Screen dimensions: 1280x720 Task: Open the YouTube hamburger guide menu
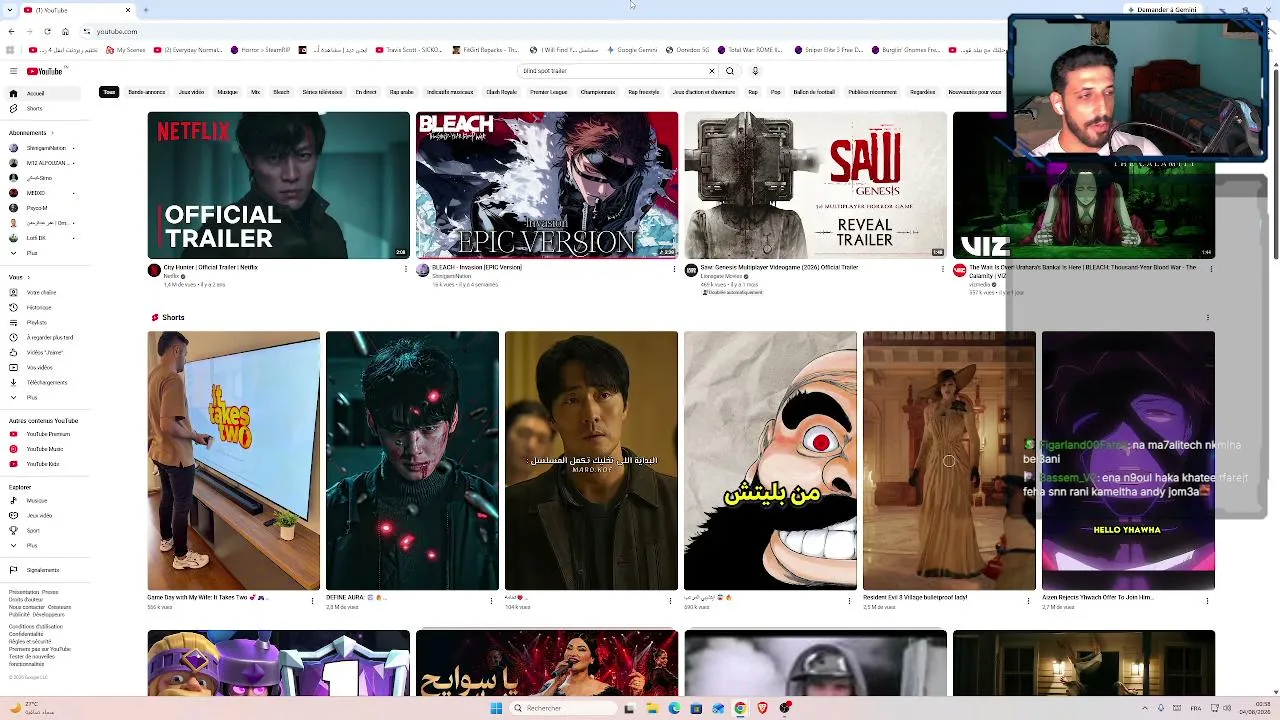tap(13, 71)
